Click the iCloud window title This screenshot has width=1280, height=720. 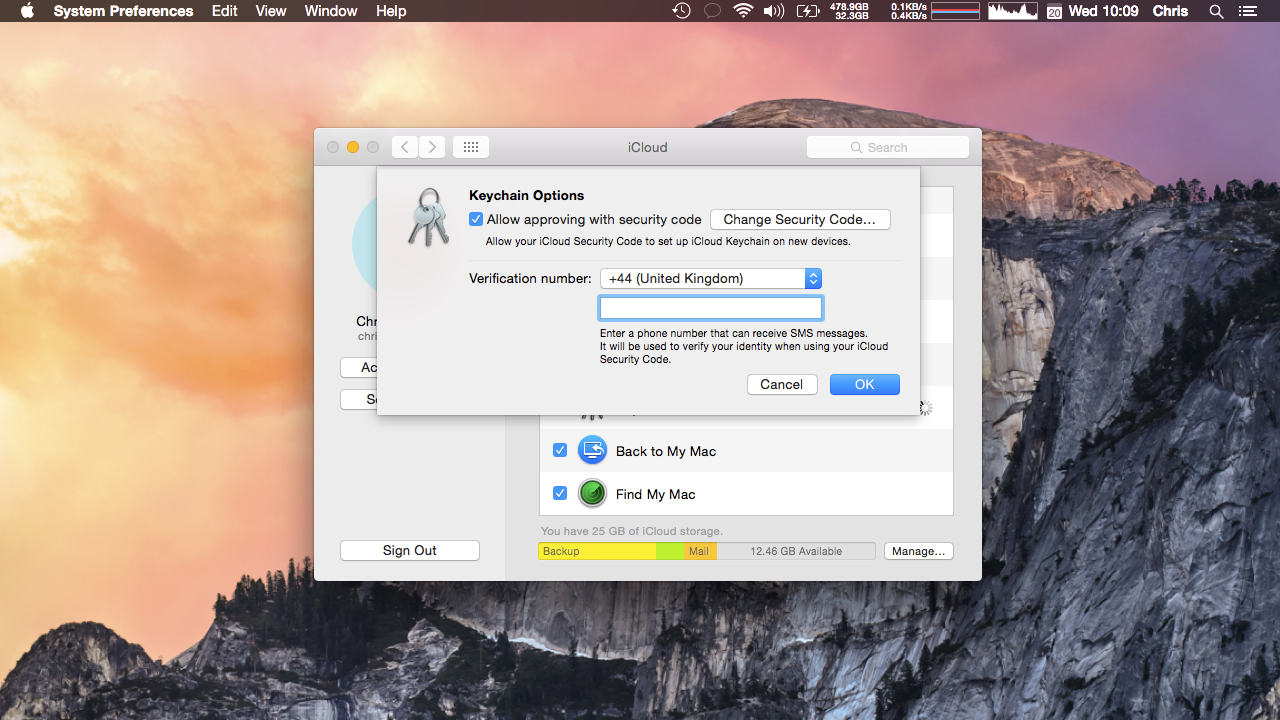tap(648, 147)
